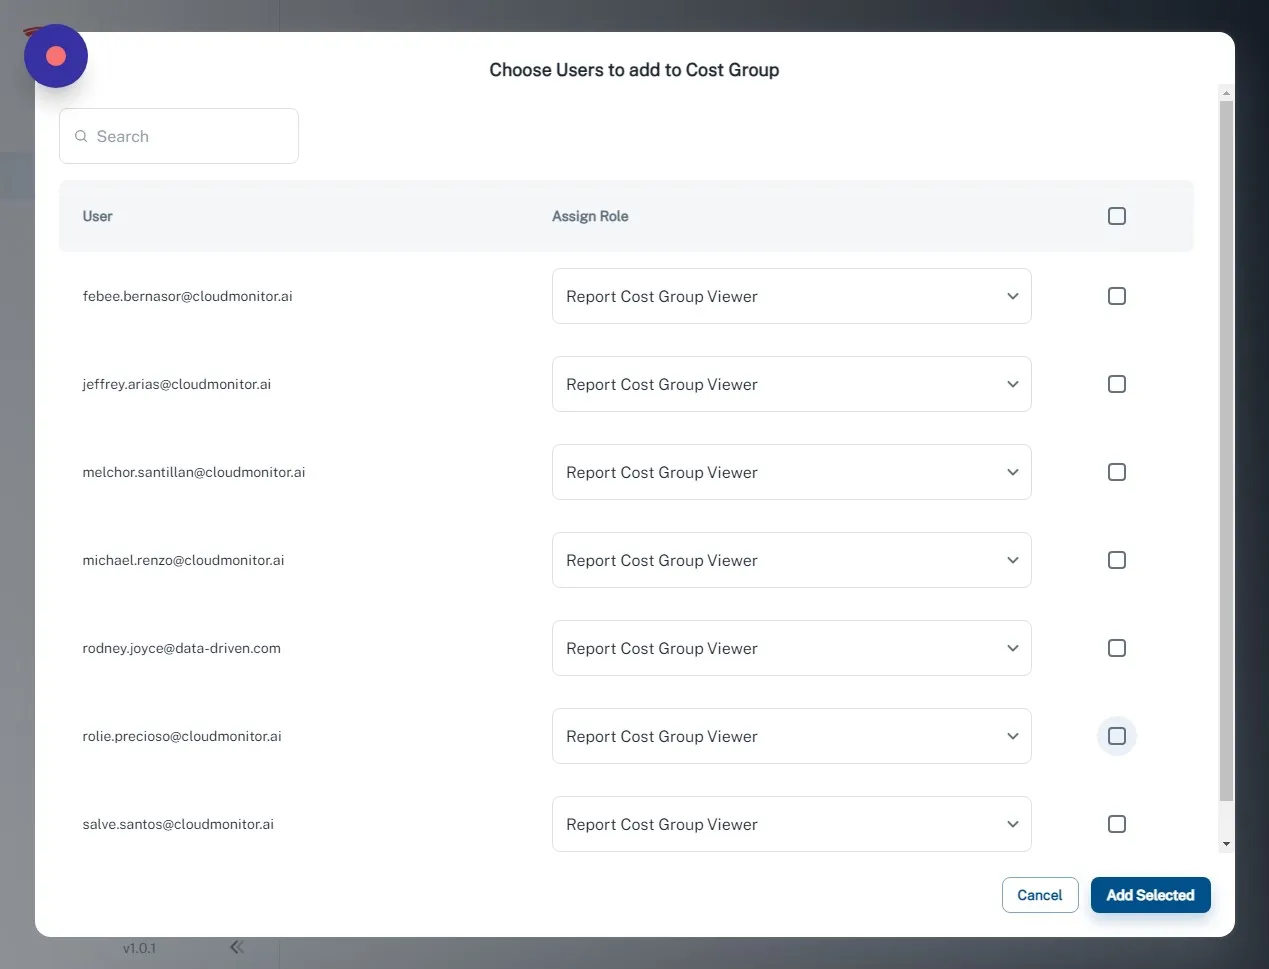The height and width of the screenshot is (969, 1269).
Task: Toggle the select-all checkbox in header
Action: 1117,216
